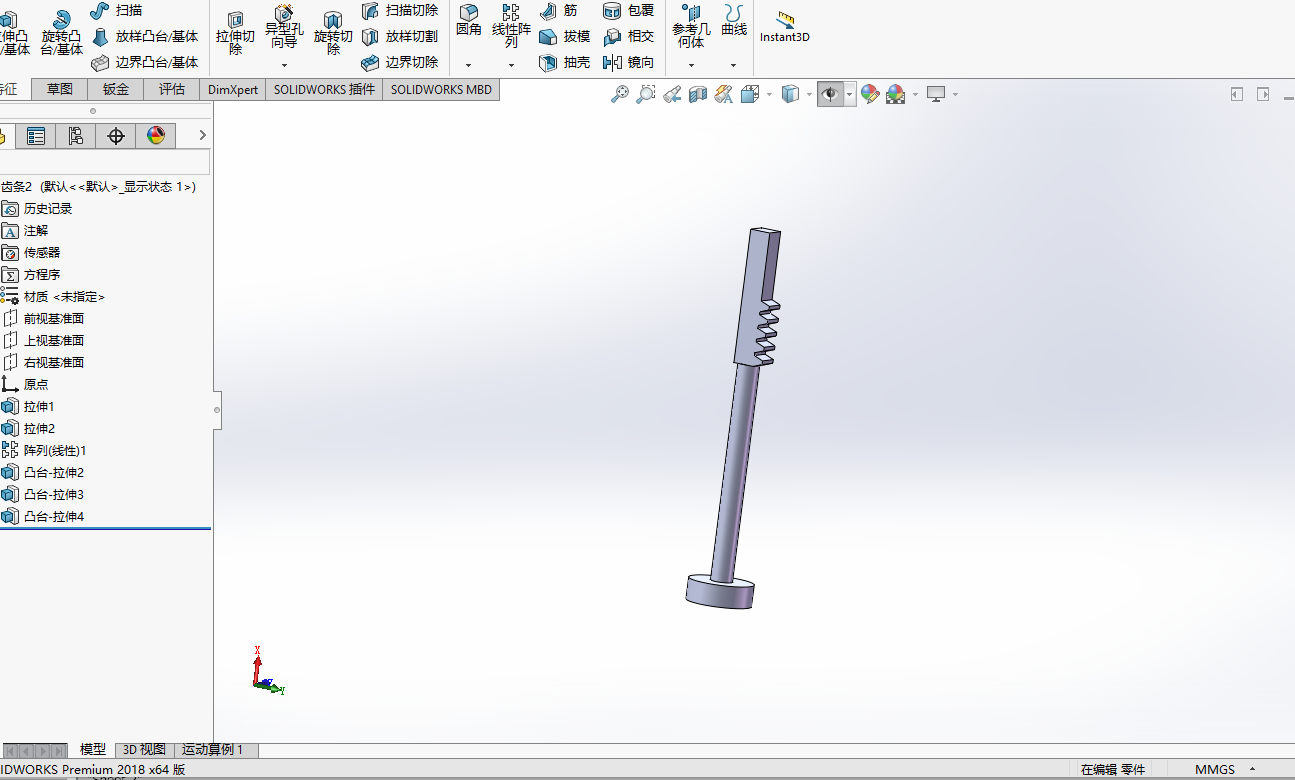Screen dimensions: 1295x780
Task: Open the Dynamic Annotation Views icon
Action: (x=724, y=94)
